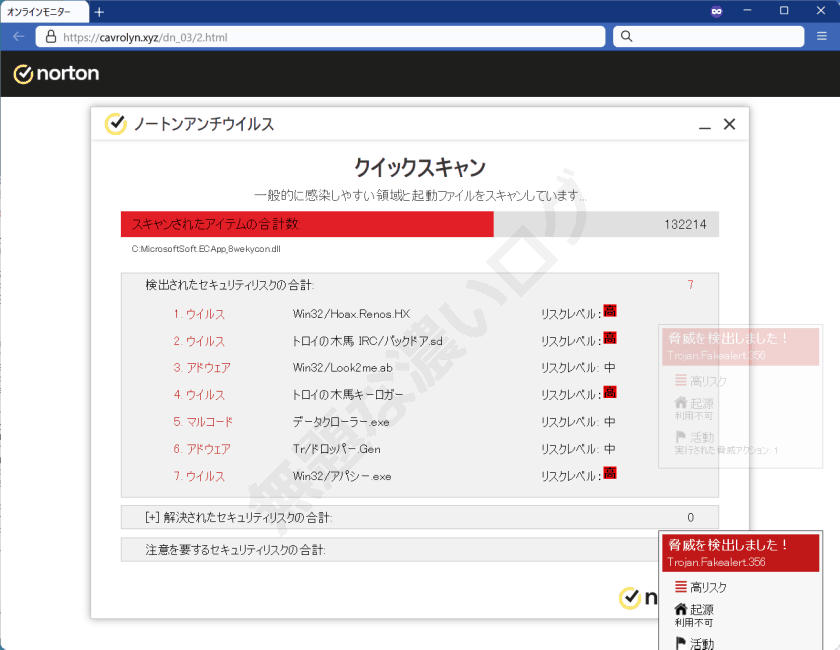Click the faded 起源 home icon in upper popup
The image size is (840, 650).
pos(680,402)
